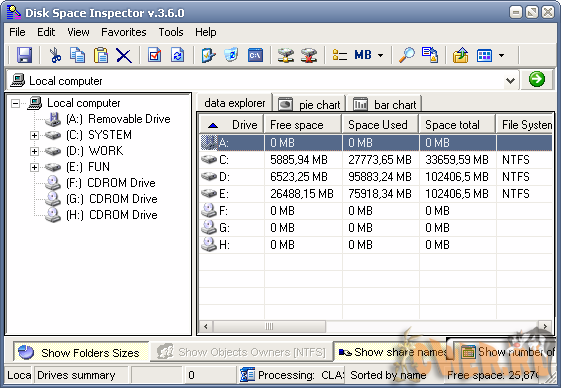
Task: Click the 95883,24 MB space used cell
Action: coord(380,177)
